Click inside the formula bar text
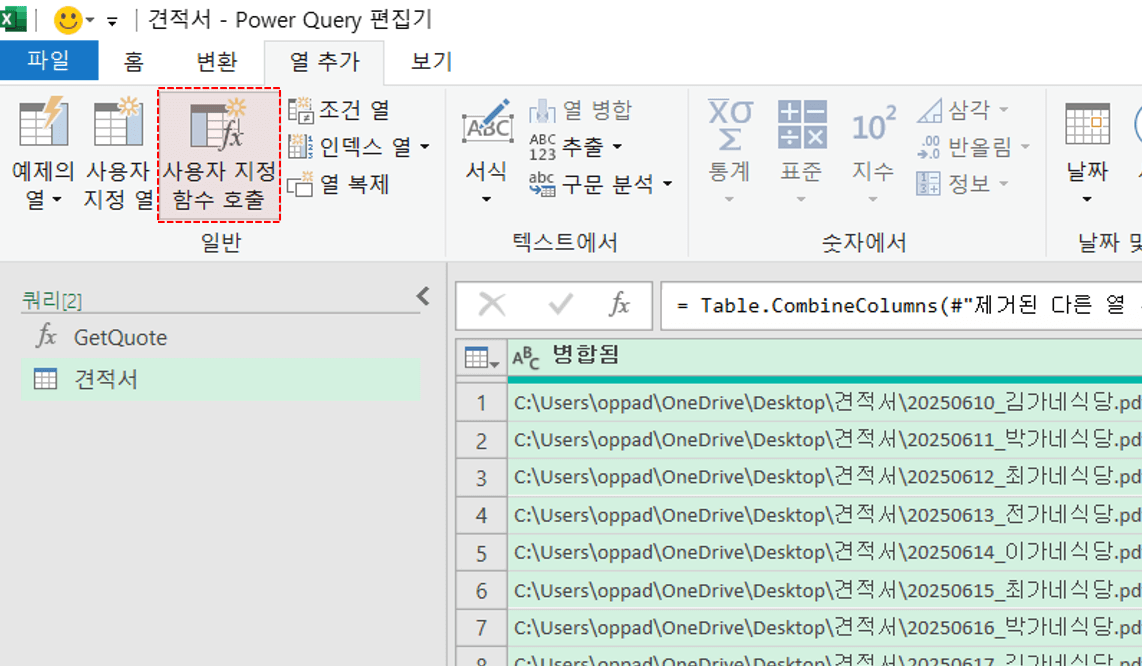Image resolution: width=1142 pixels, height=666 pixels. tap(900, 306)
